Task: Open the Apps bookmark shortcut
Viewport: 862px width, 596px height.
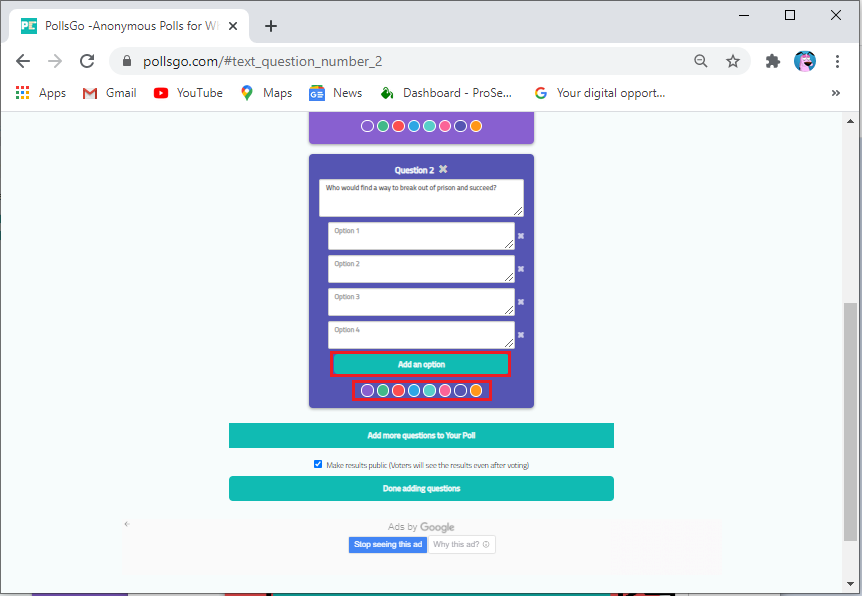Action: [x=41, y=93]
